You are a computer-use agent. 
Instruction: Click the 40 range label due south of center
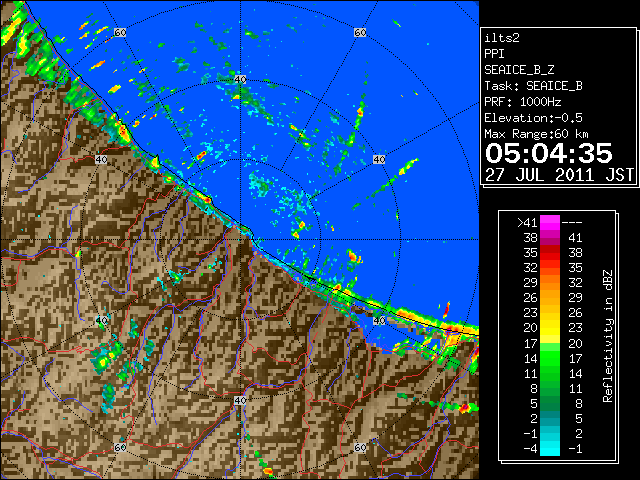(x=240, y=400)
